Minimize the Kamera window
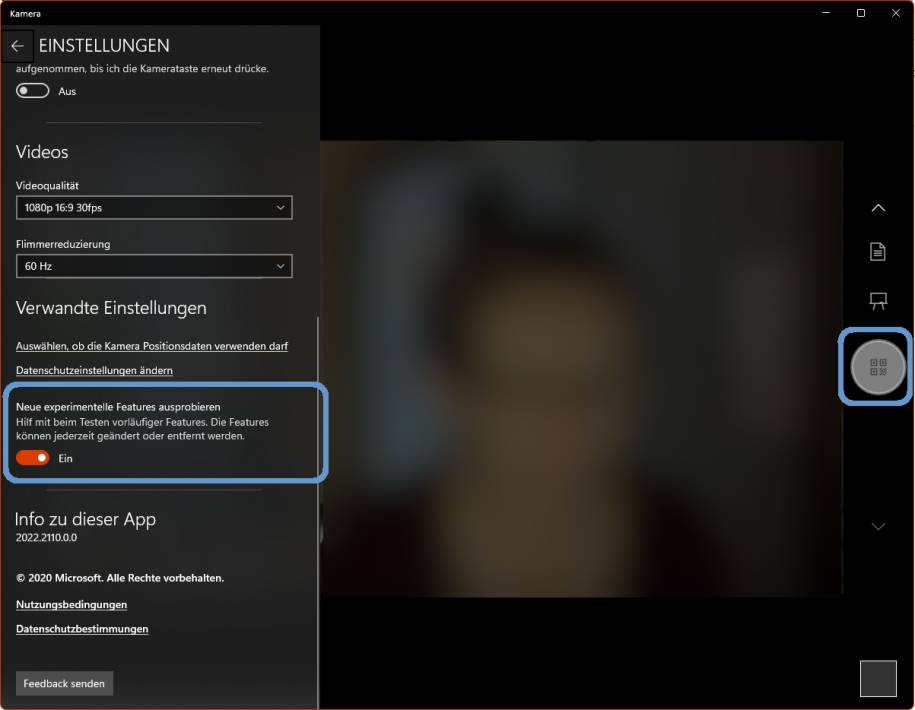Image resolution: width=915 pixels, height=710 pixels. [826, 13]
